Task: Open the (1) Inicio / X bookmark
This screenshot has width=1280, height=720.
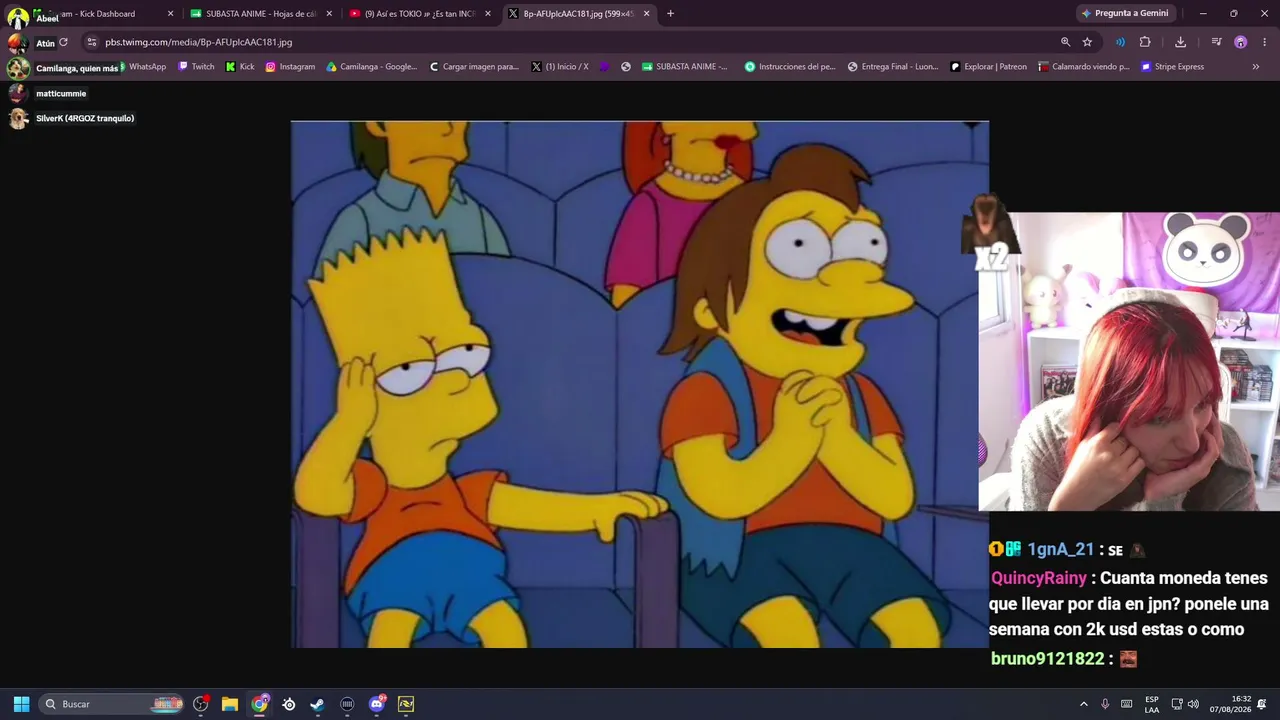Action: (x=560, y=67)
